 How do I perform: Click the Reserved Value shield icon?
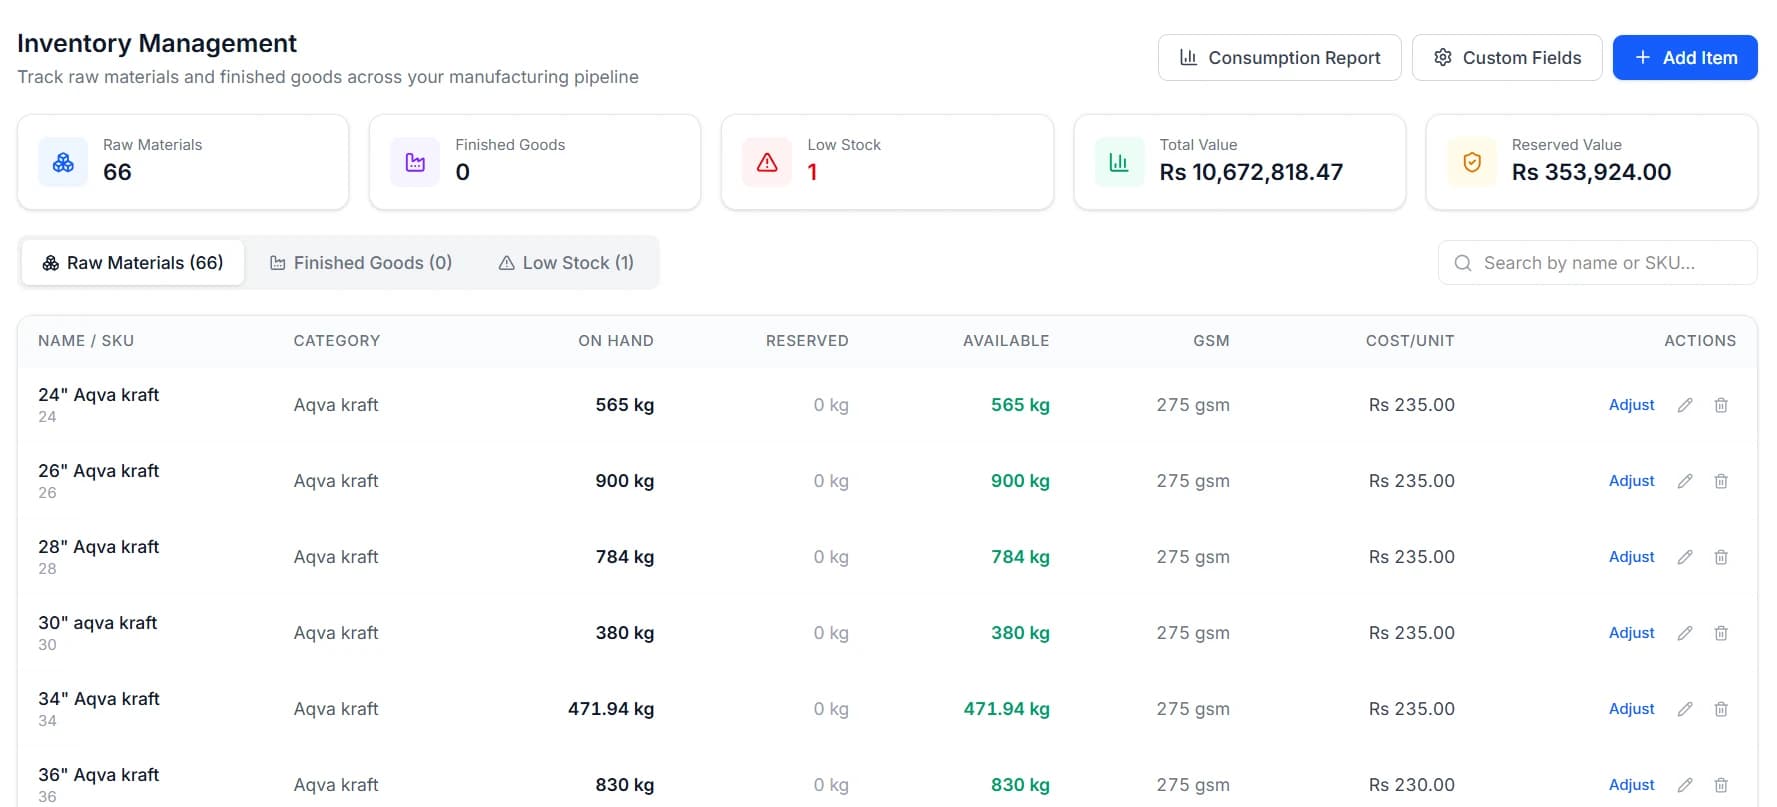pos(1472,162)
